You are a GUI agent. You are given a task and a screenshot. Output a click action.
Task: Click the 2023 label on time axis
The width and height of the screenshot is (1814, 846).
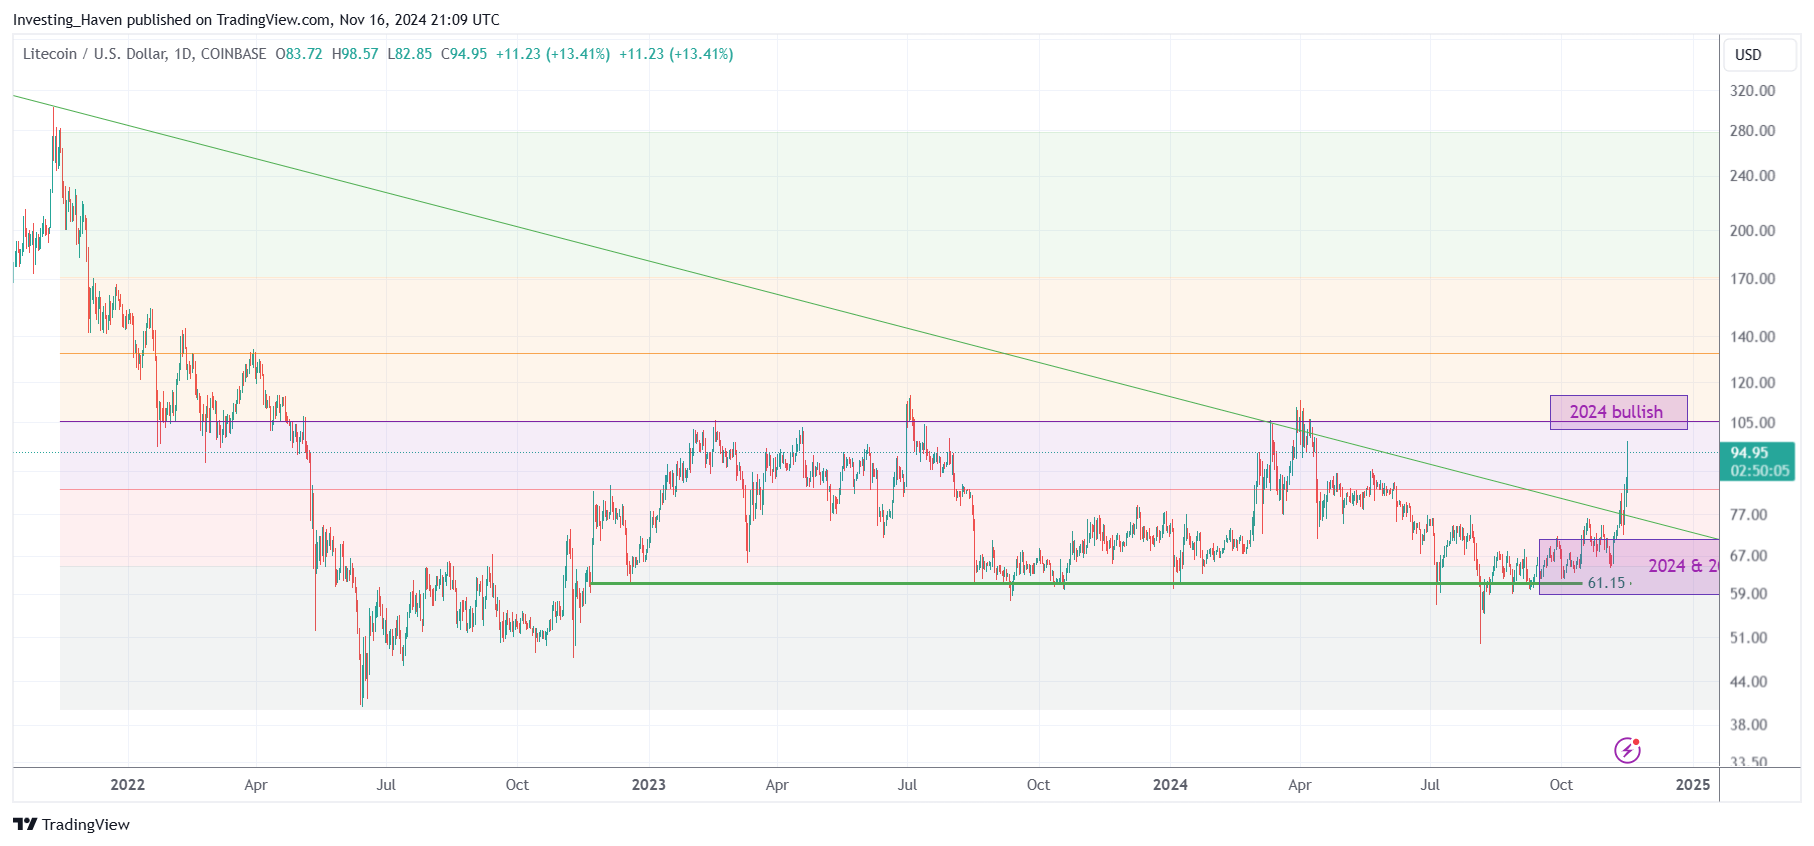pyautogui.click(x=649, y=785)
